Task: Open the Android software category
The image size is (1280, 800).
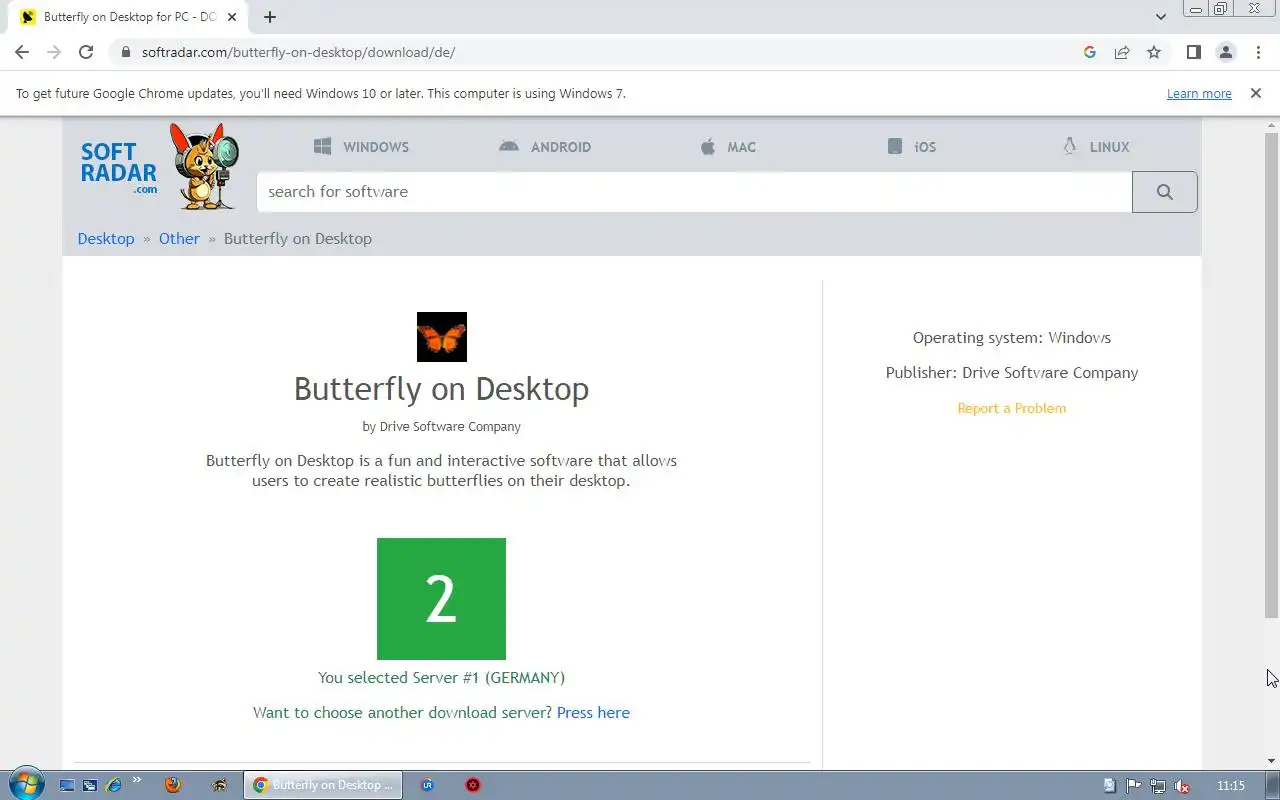Action: point(545,146)
